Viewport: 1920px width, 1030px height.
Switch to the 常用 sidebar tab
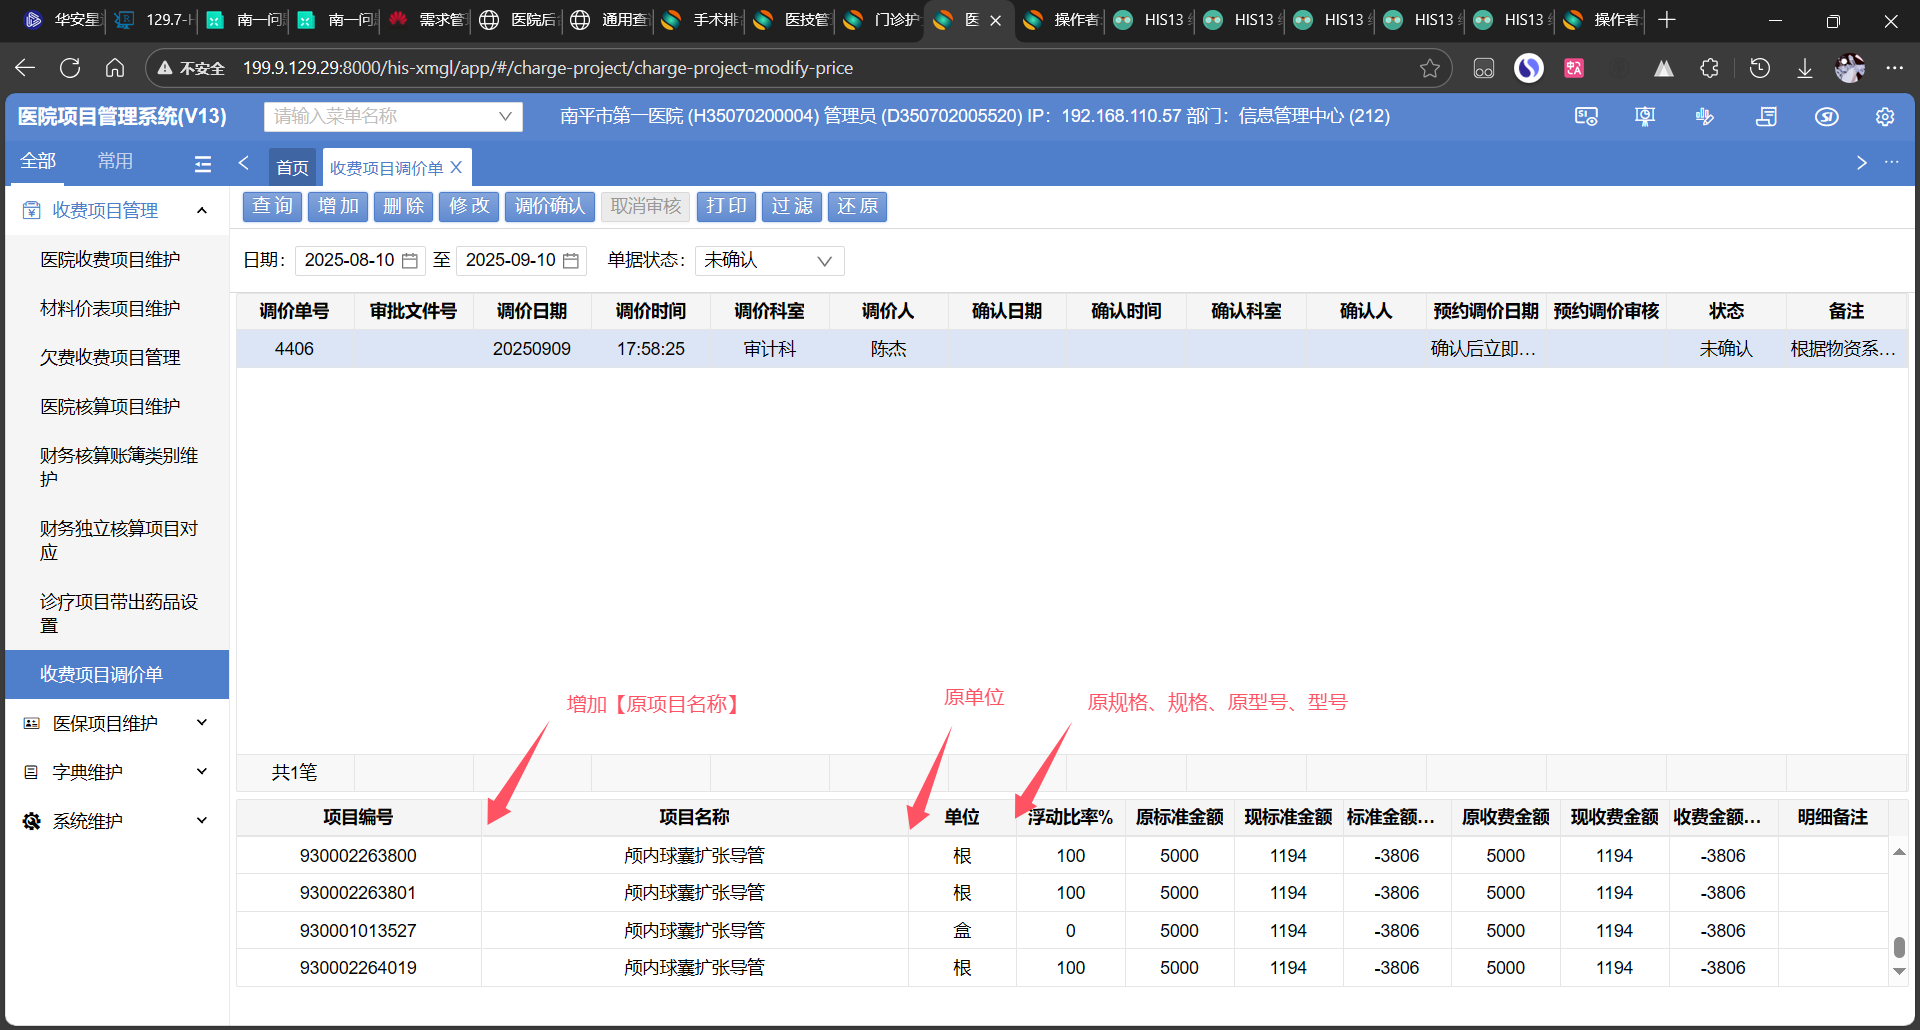click(x=115, y=161)
